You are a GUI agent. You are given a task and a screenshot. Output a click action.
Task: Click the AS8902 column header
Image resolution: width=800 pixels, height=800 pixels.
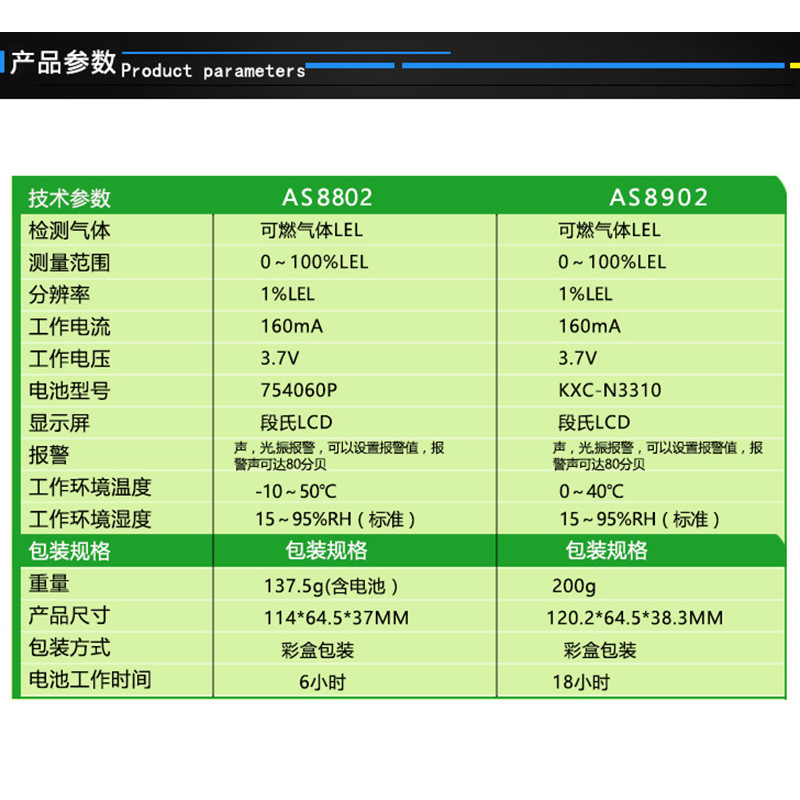[x=659, y=197]
